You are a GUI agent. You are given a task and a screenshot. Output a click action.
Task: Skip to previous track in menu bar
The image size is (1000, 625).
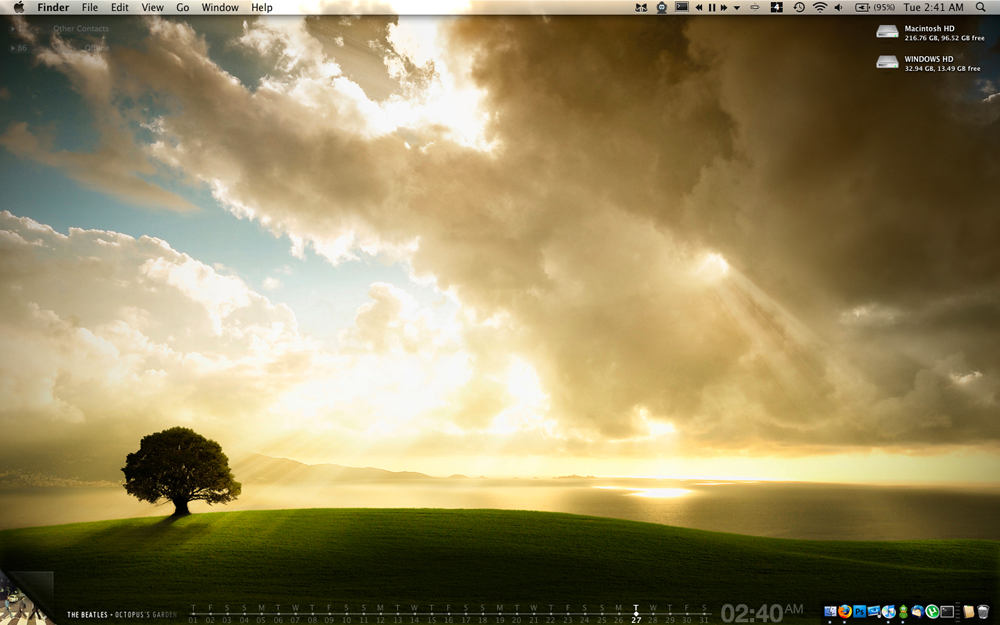pos(699,8)
